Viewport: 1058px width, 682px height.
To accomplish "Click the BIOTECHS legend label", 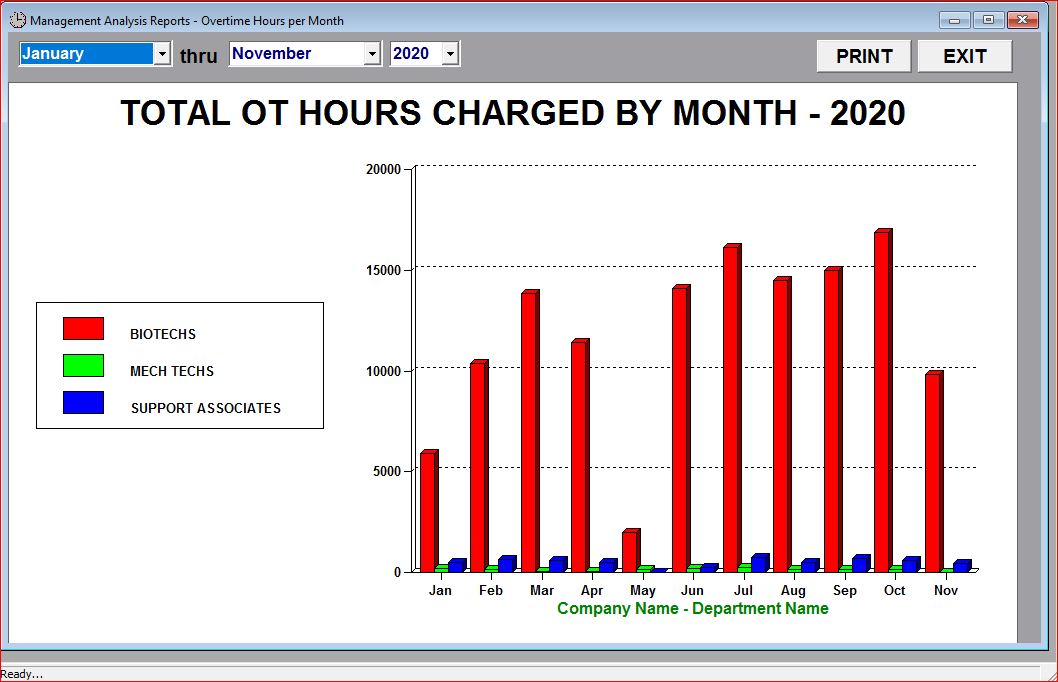I will 163,334.
